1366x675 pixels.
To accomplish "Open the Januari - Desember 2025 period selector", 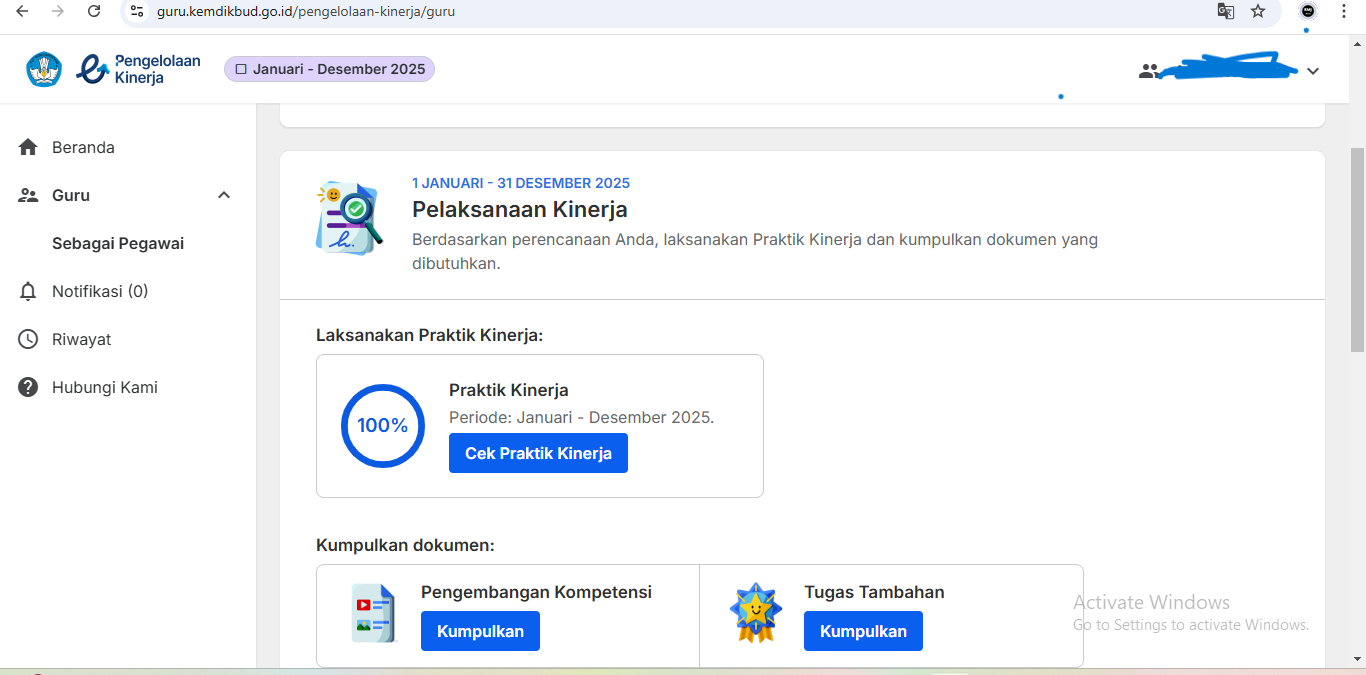I will point(329,69).
